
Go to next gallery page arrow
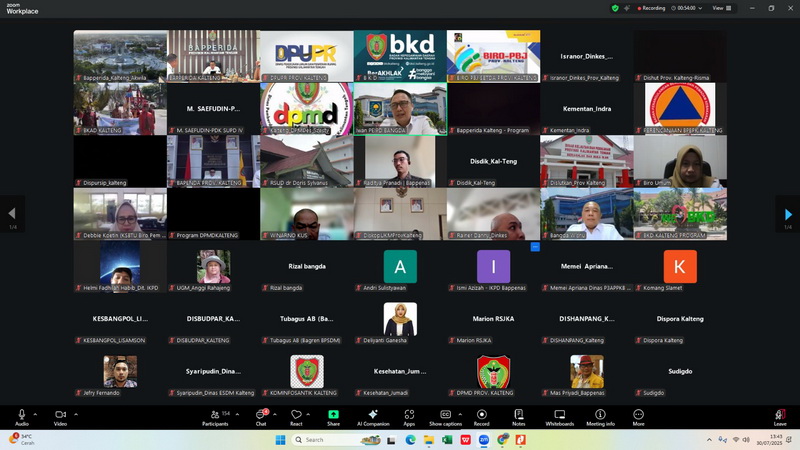[x=788, y=214]
